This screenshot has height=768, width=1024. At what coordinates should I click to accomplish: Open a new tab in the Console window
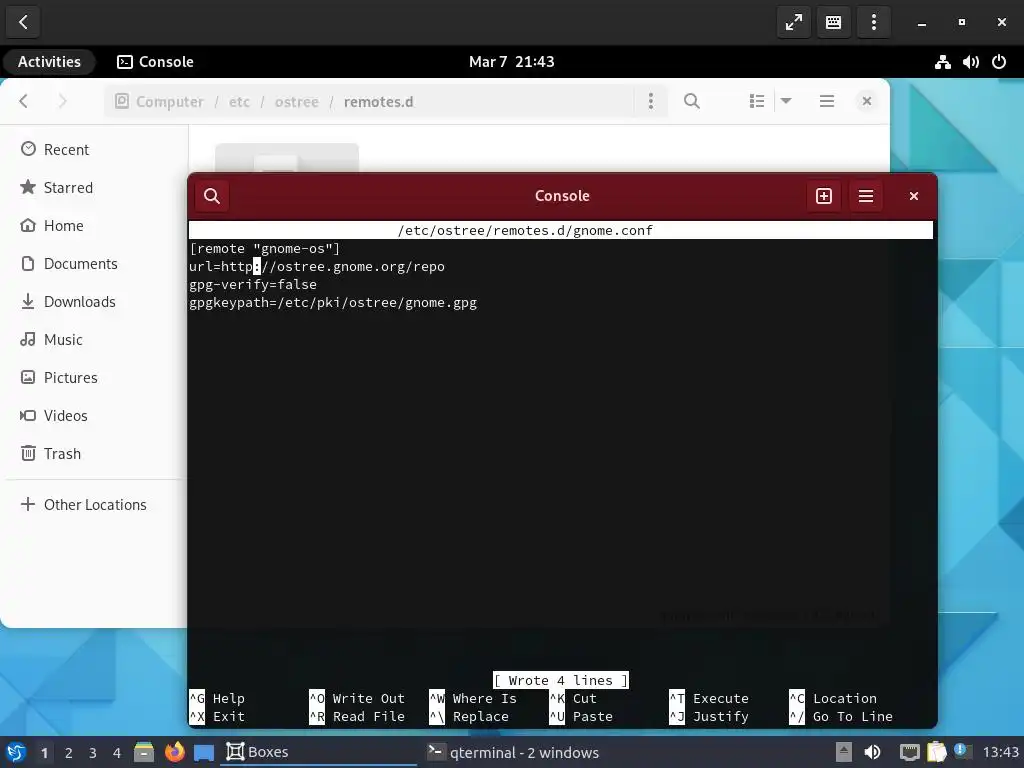tap(824, 196)
